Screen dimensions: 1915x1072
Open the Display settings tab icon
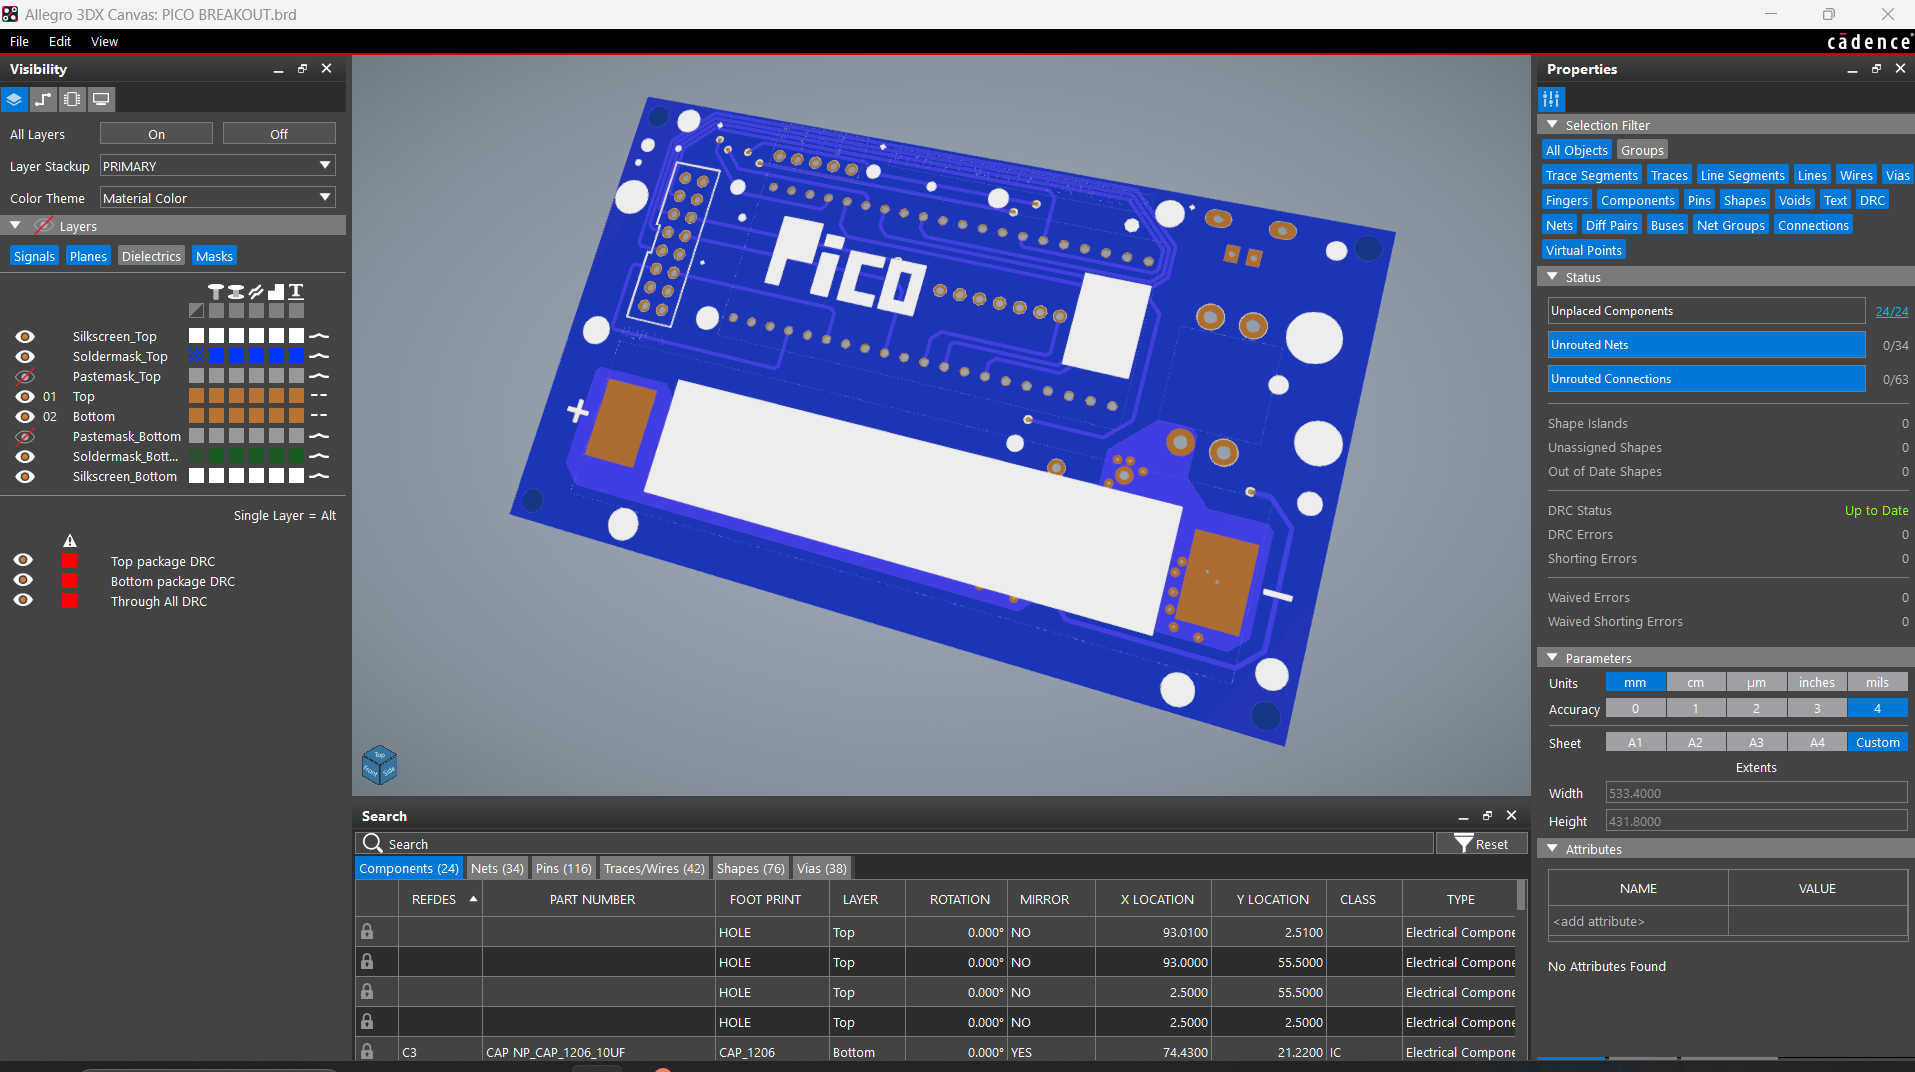coord(101,99)
